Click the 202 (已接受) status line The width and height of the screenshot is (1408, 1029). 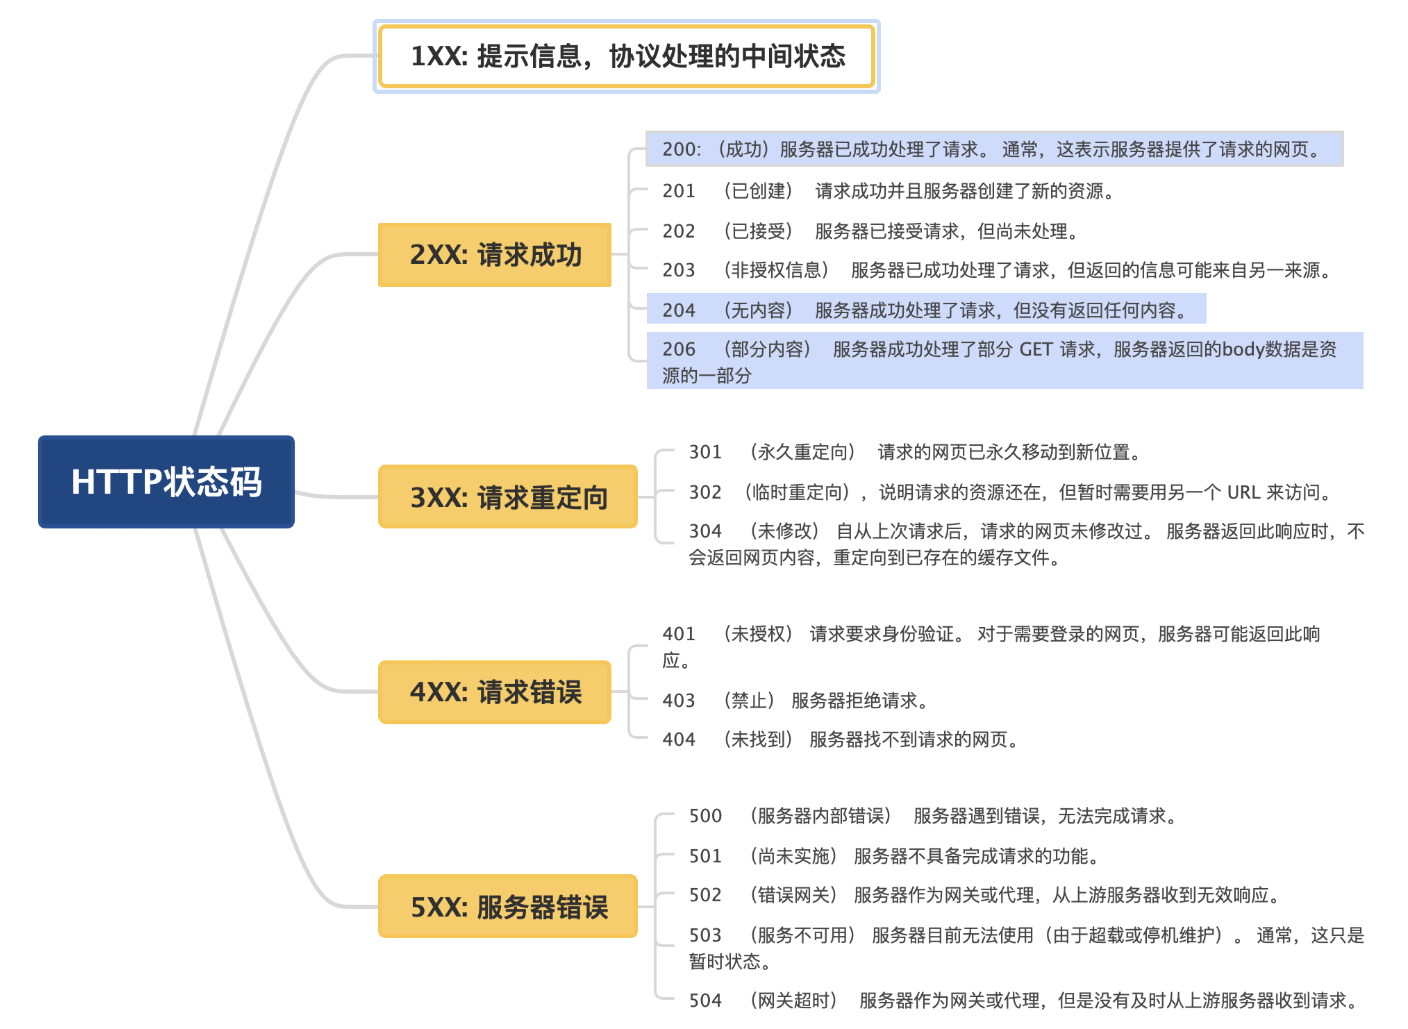coord(870,231)
